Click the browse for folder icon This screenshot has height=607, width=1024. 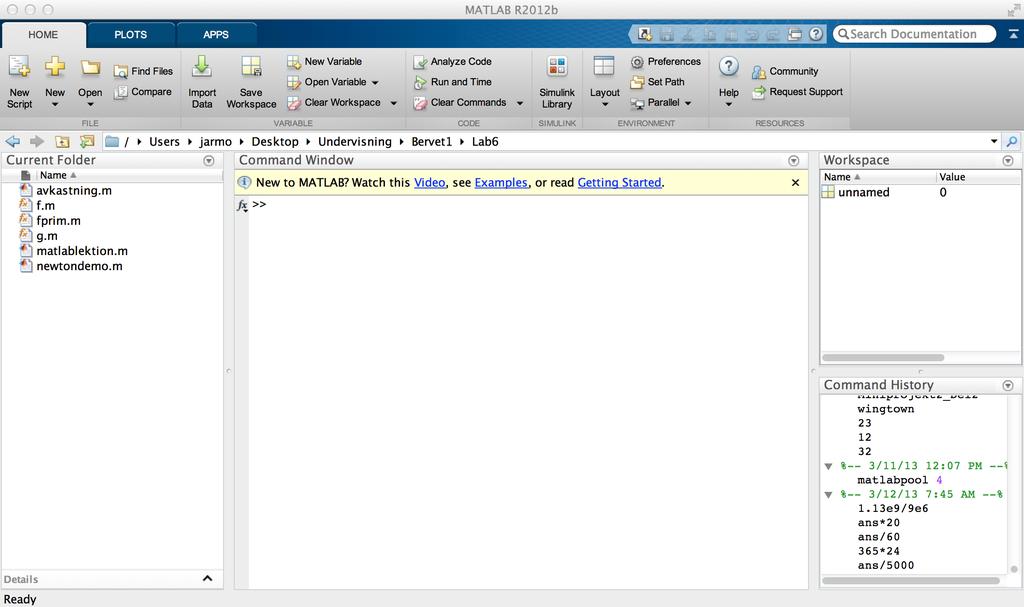pyautogui.click(x=87, y=141)
